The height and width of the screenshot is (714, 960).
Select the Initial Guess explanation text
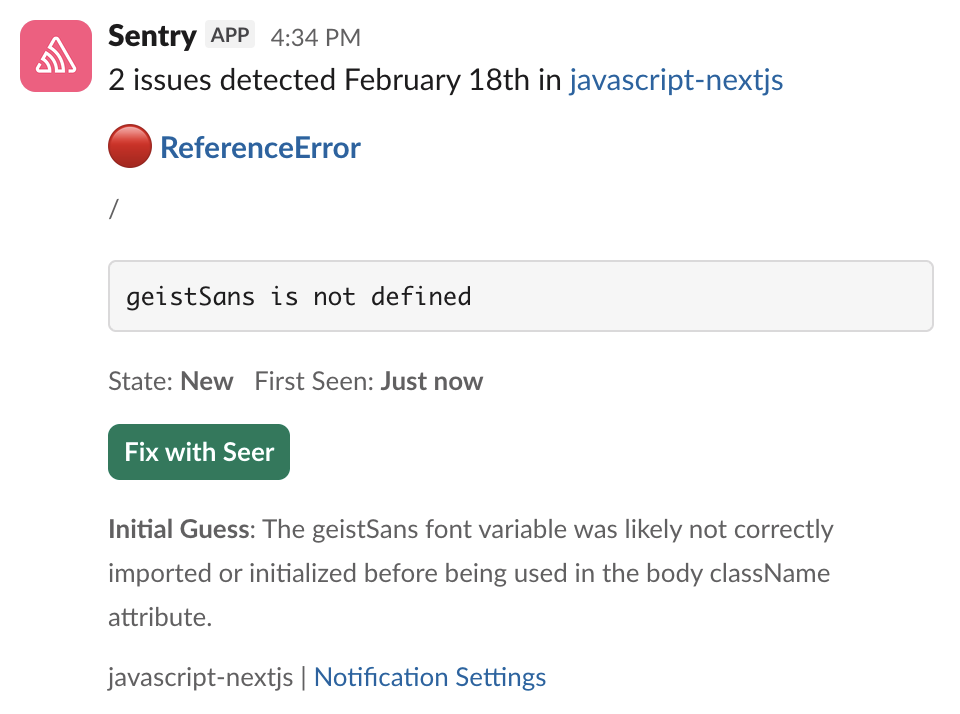[x=470, y=573]
